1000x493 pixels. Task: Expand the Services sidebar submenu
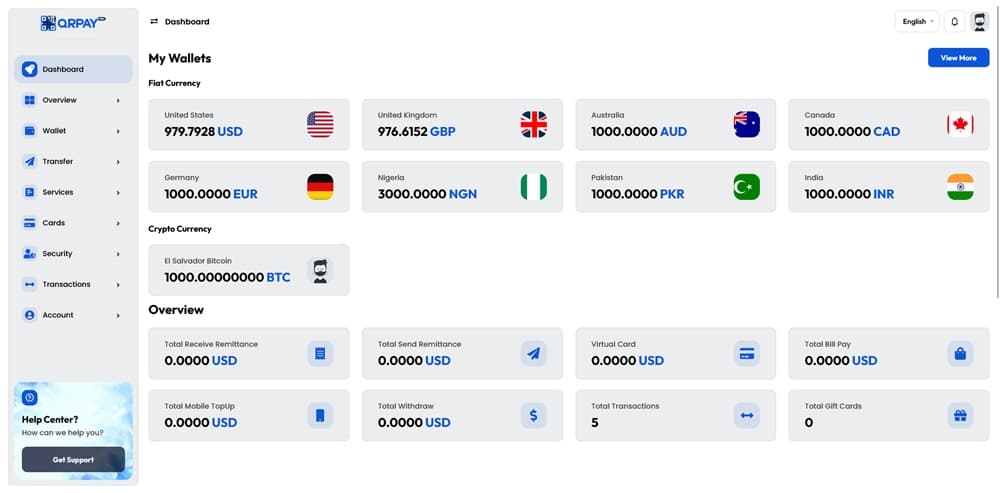click(73, 192)
